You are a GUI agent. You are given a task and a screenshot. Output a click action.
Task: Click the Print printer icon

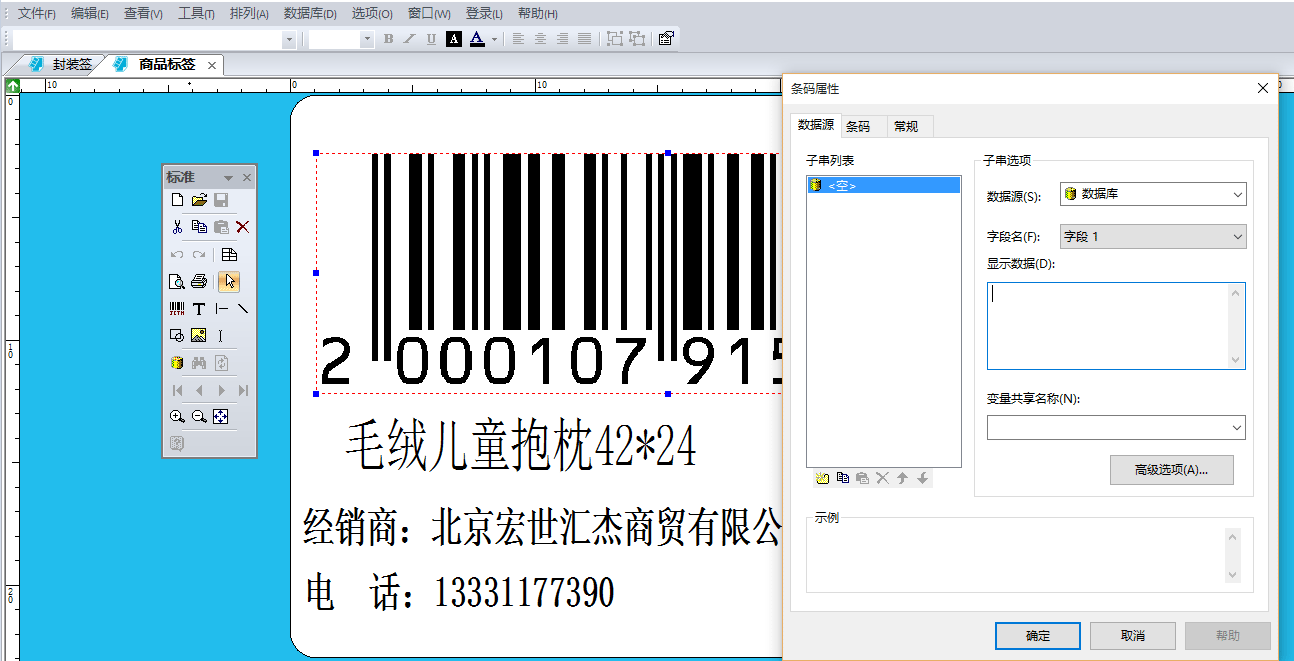click(199, 282)
